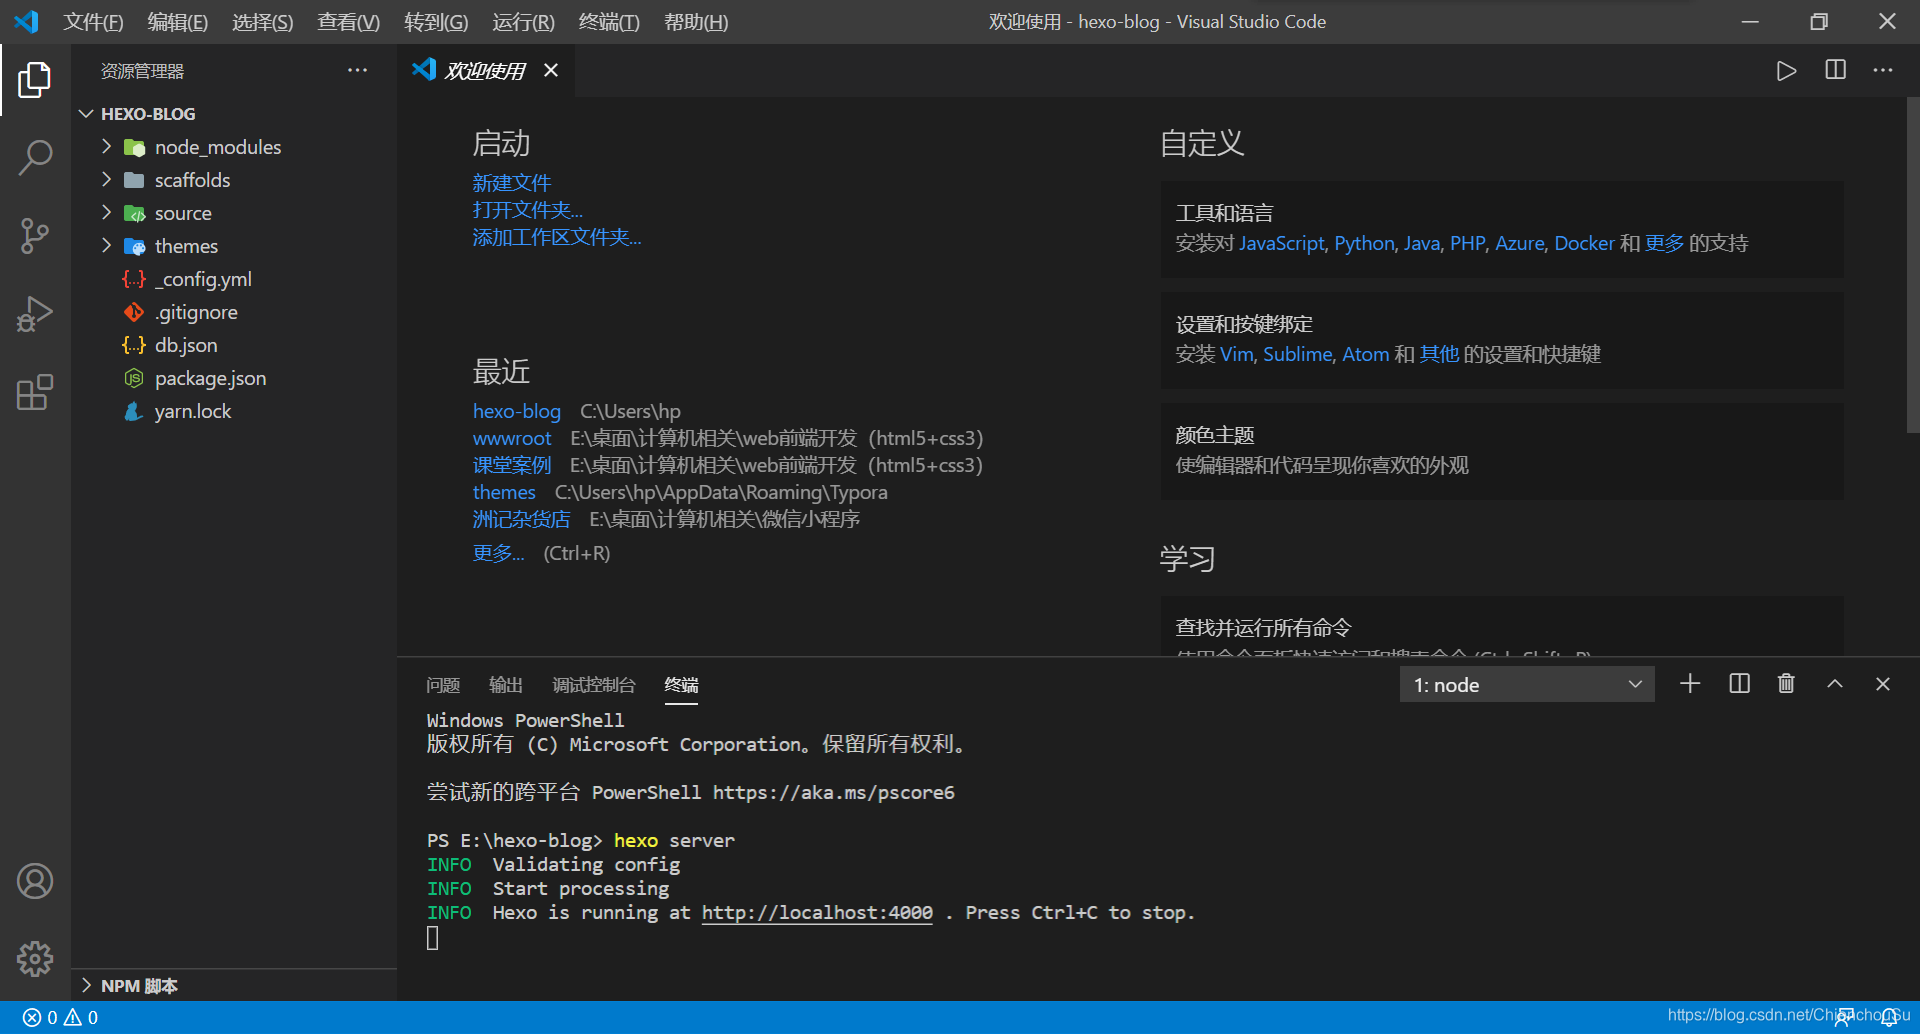The height and width of the screenshot is (1034, 1920).
Task: Open the package.json file
Action: click(210, 378)
